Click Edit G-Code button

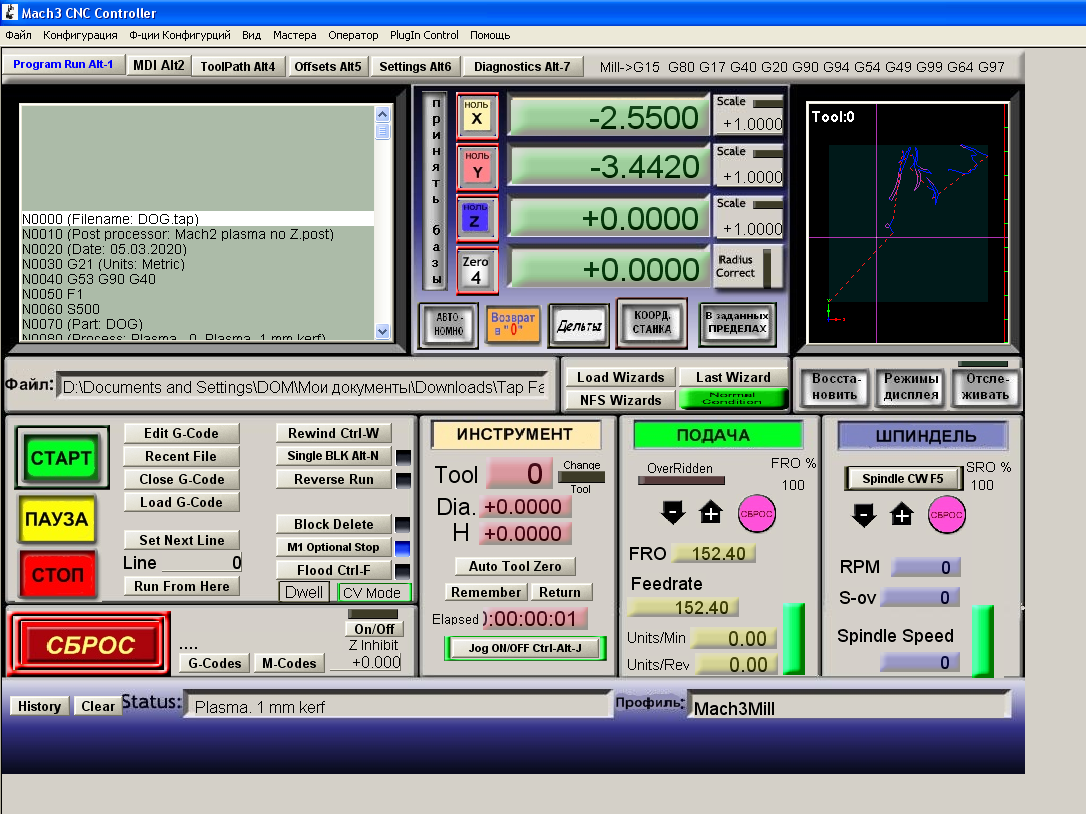(181, 434)
